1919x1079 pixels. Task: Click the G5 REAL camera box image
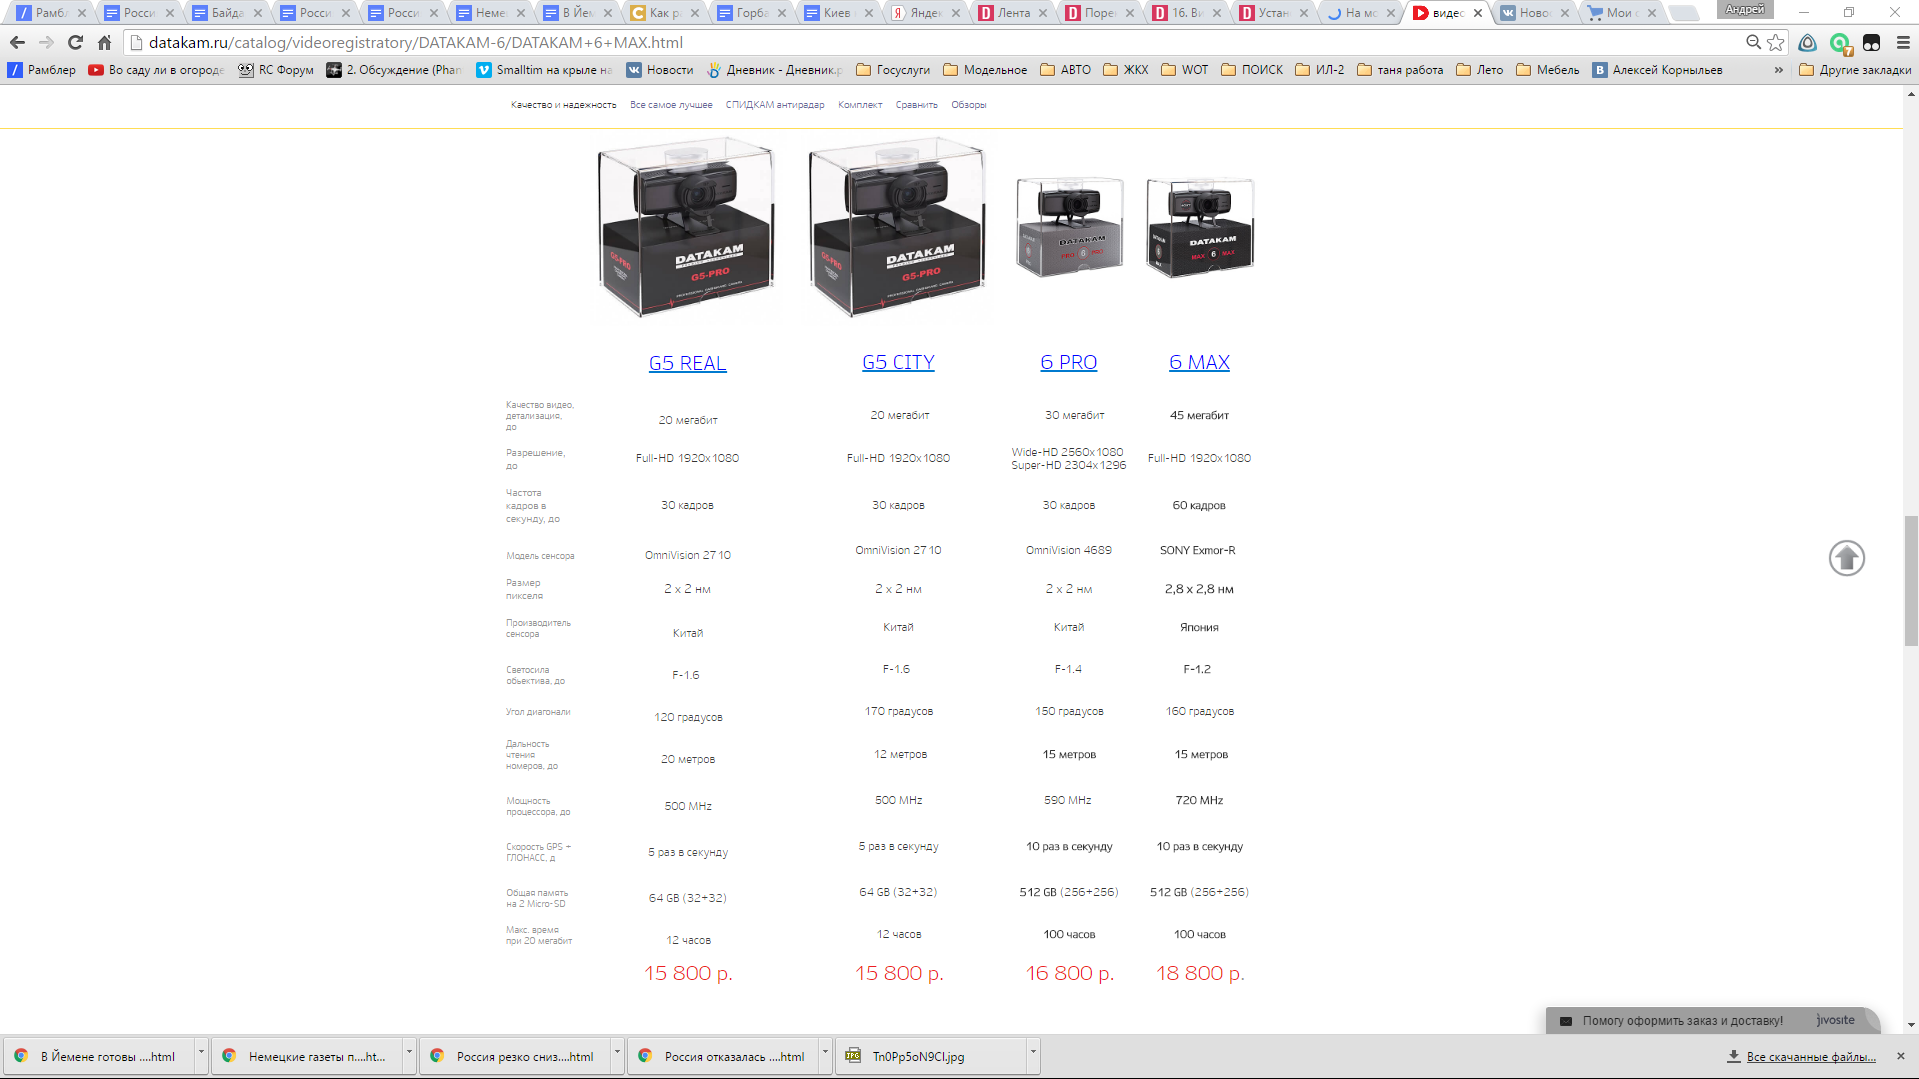[686, 229]
